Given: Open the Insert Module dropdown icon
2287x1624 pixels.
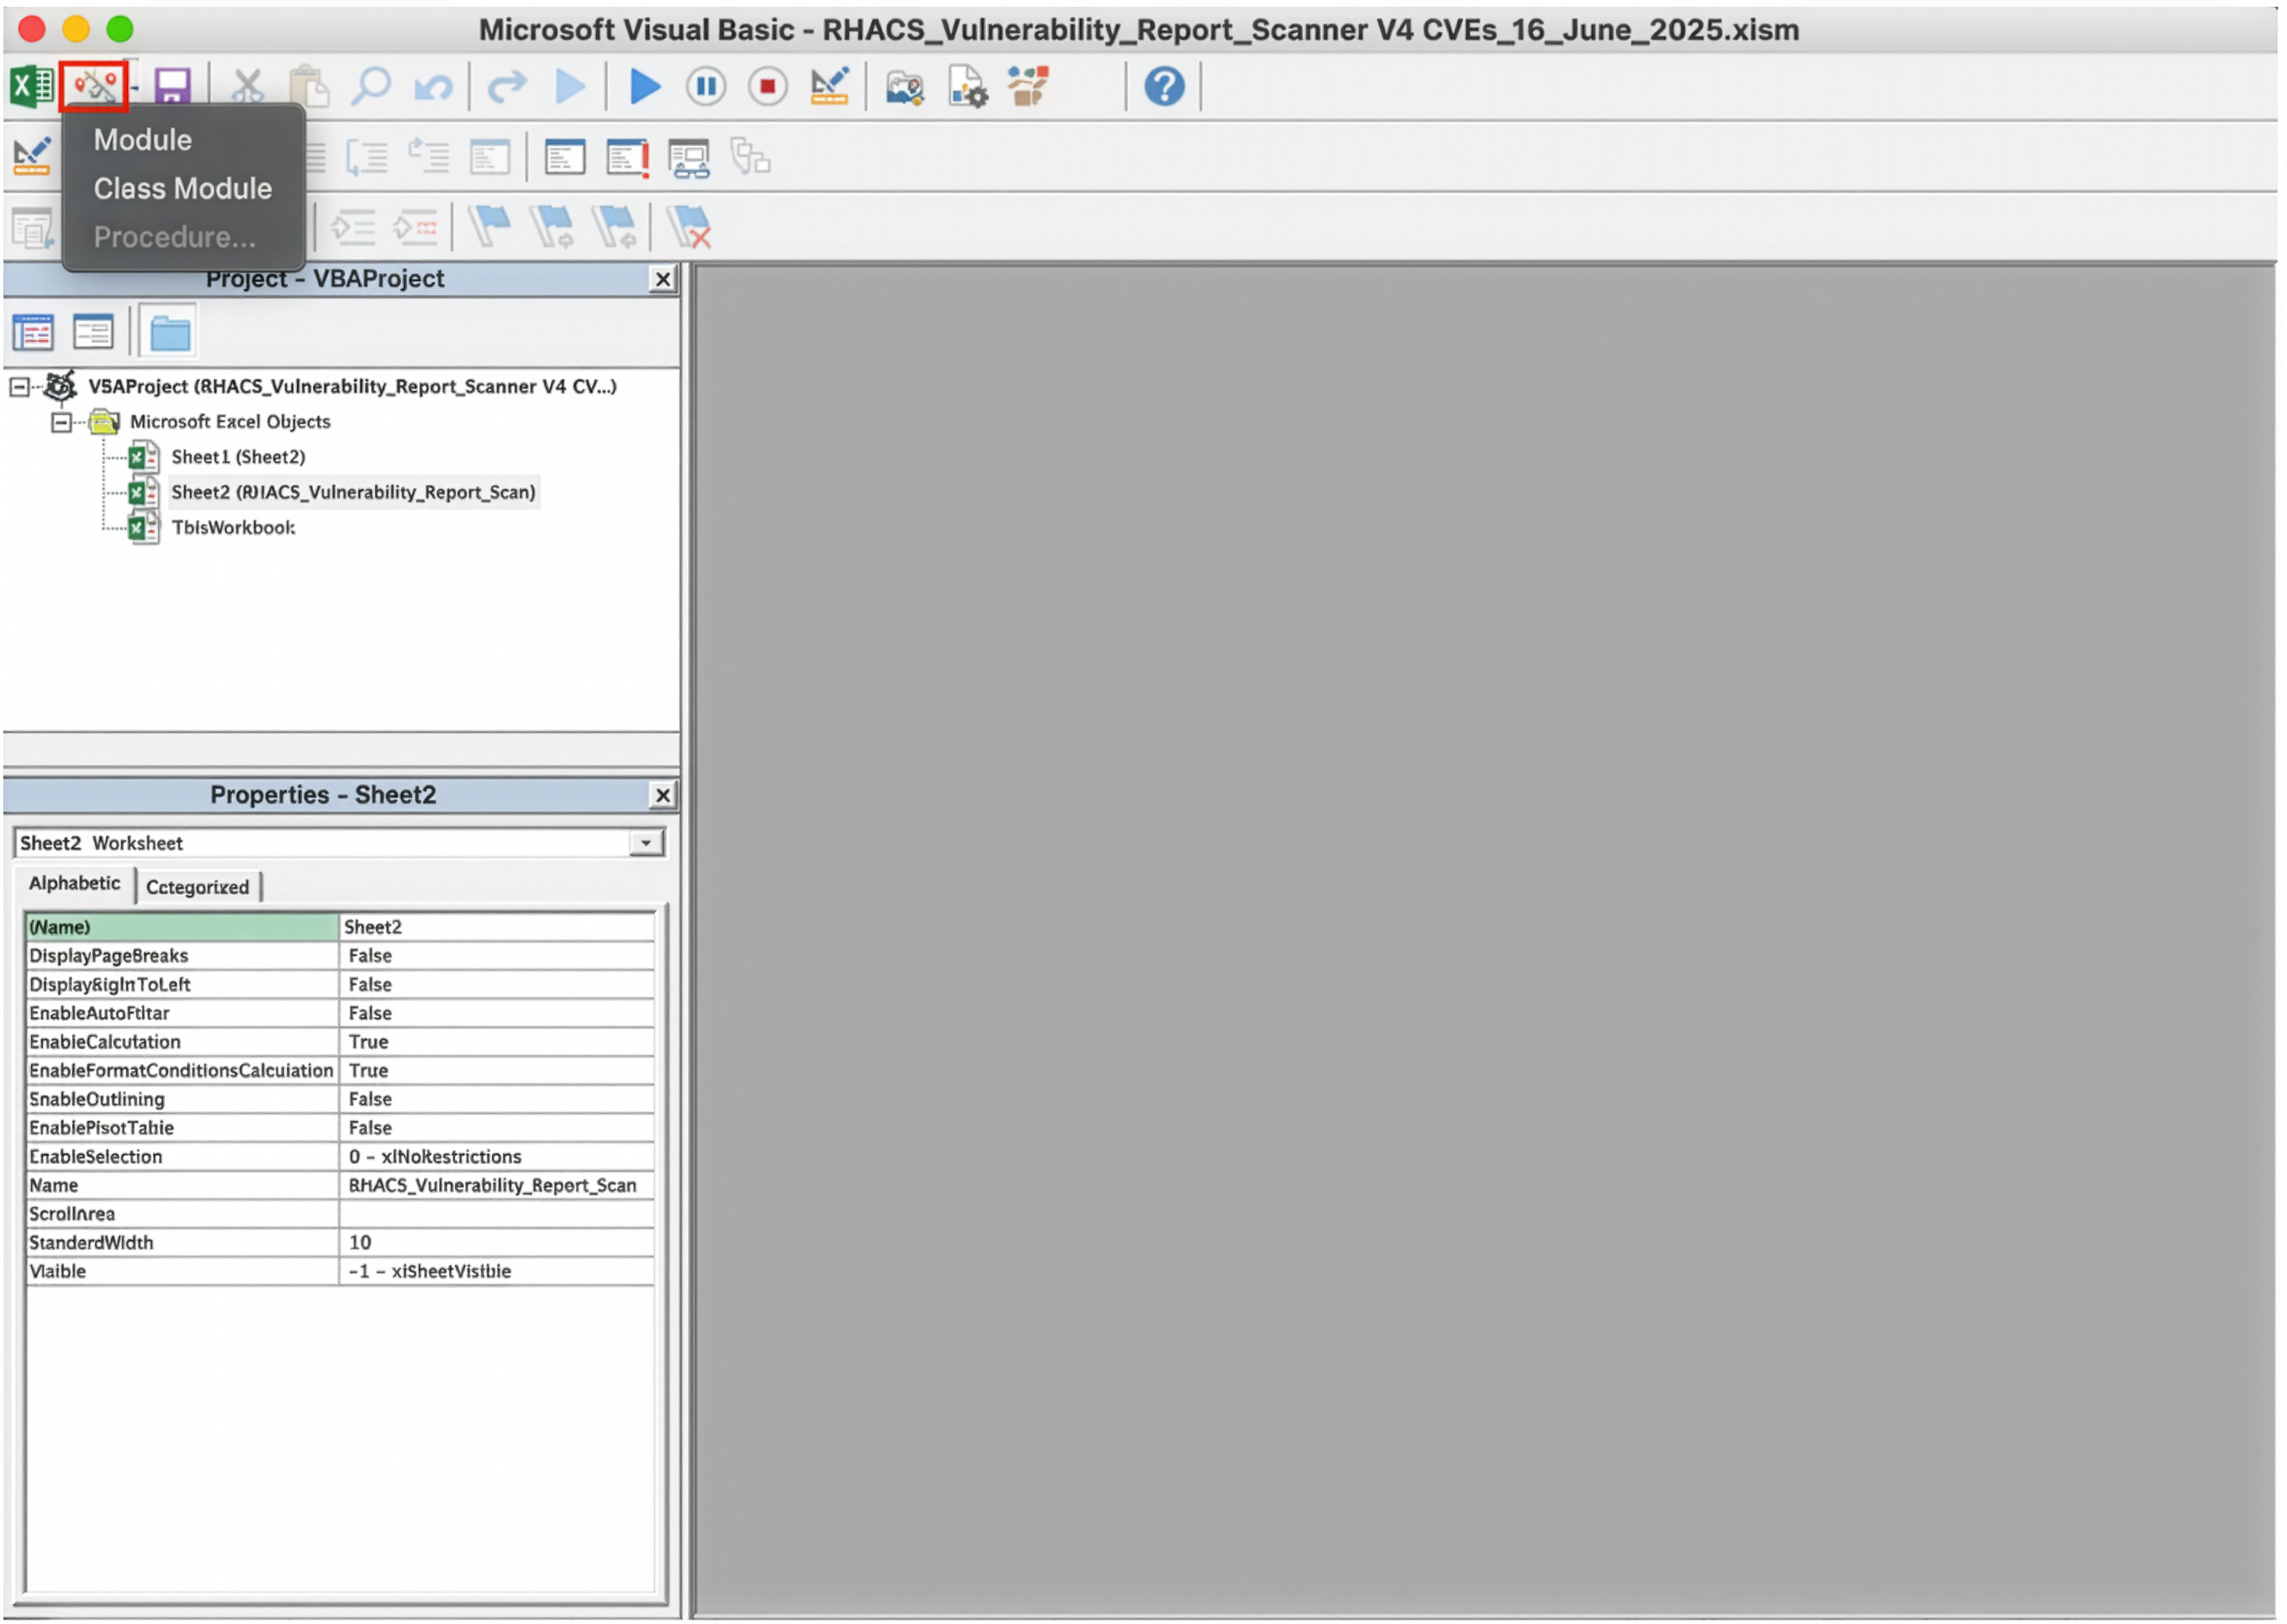Looking at the screenshot, I should tap(94, 87).
